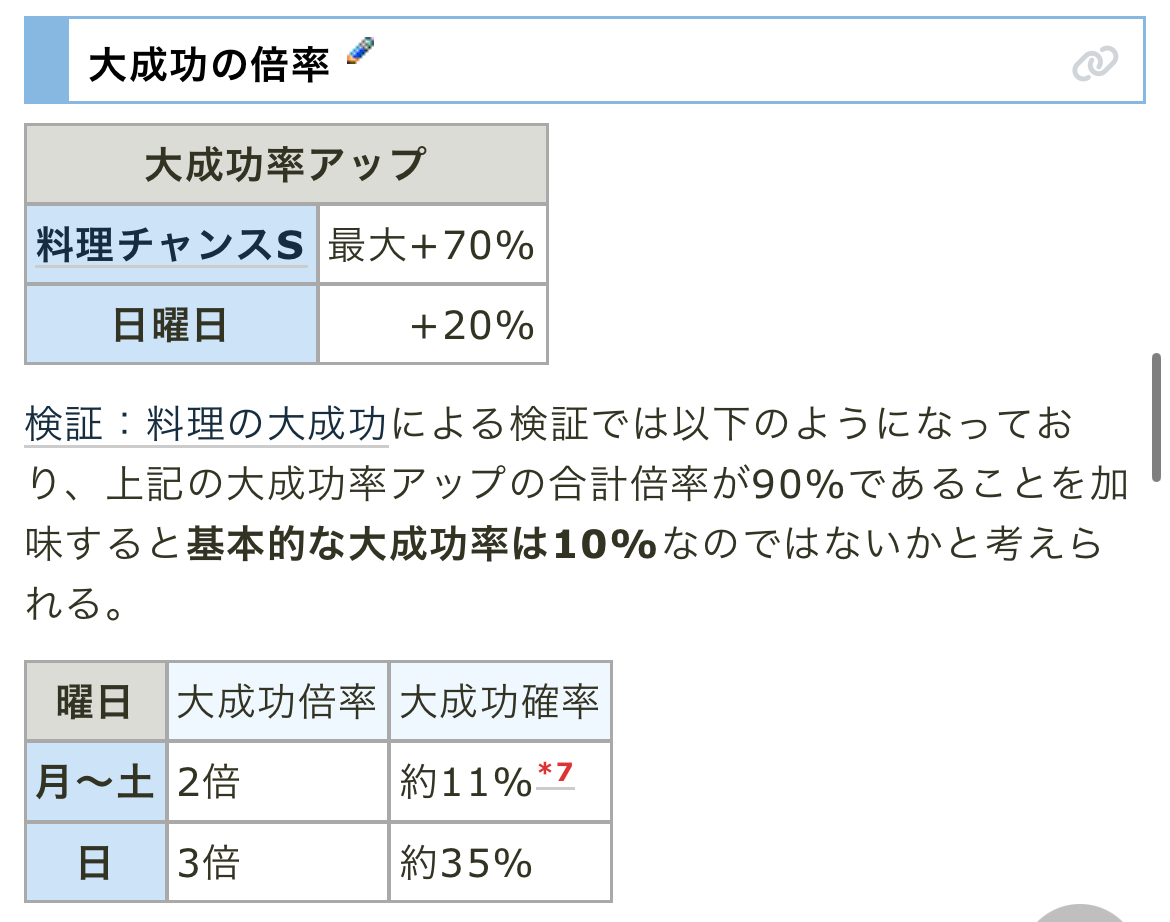The height and width of the screenshot is (922, 1170).
Task: Select the 約35% table cell
Action: click(x=500, y=862)
